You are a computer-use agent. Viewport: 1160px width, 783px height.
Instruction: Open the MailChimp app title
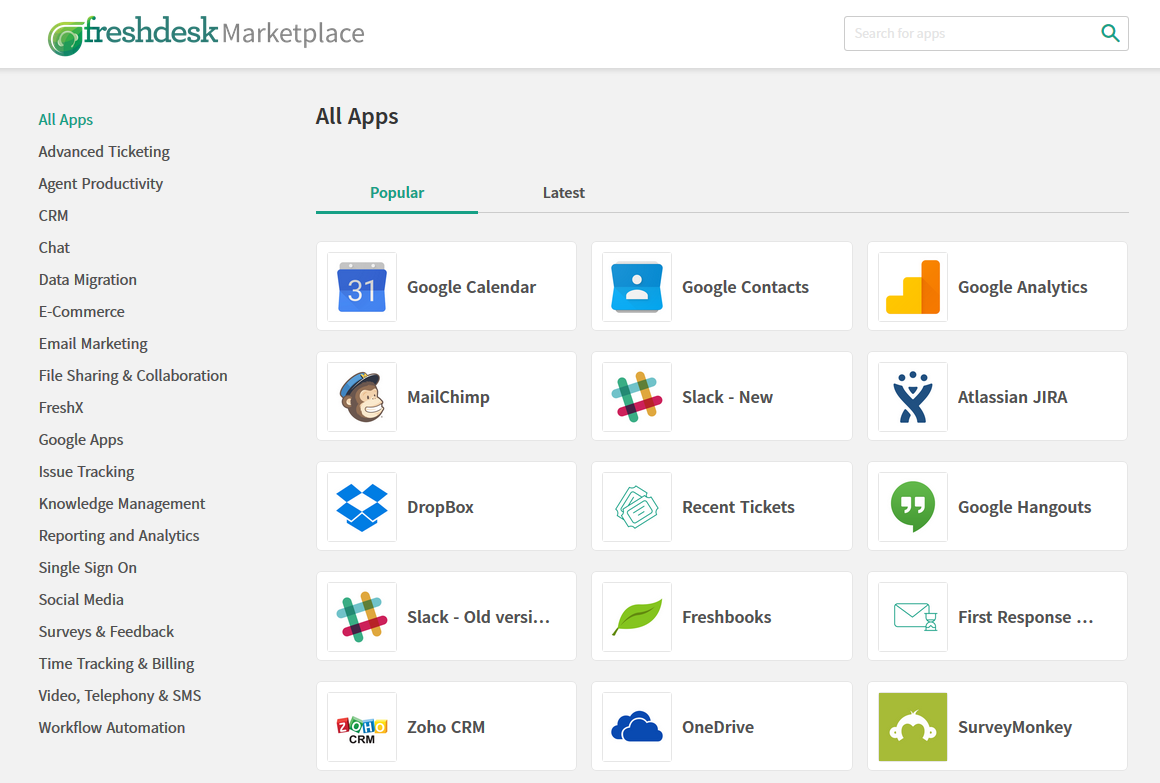point(448,397)
